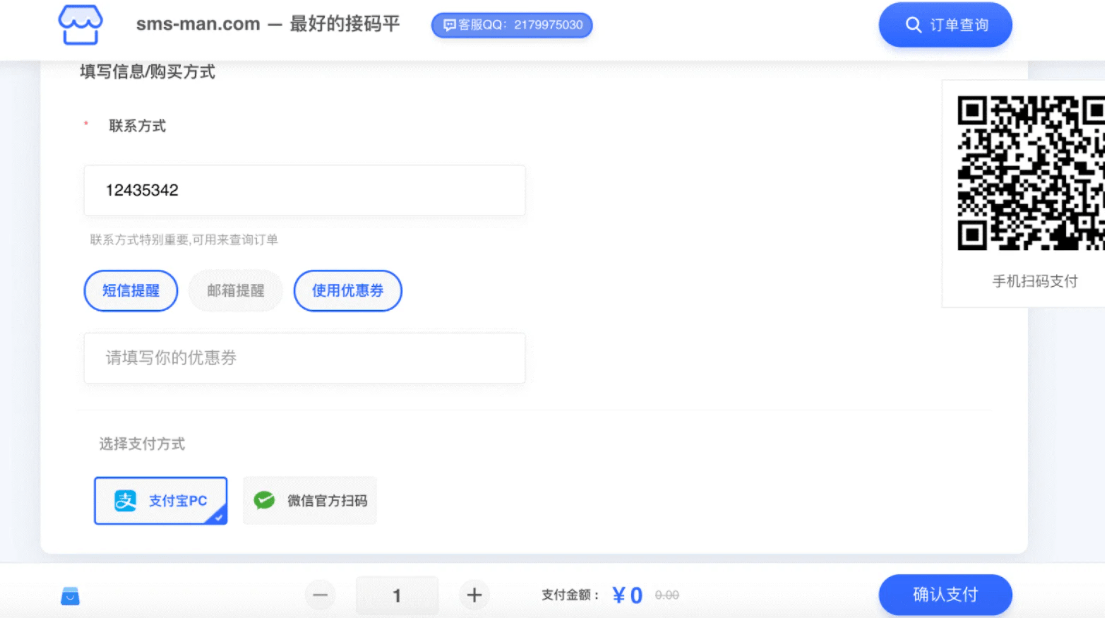Open order lookup with 订单查询 button
This screenshot has height=618, width=1105.
coord(945,25)
